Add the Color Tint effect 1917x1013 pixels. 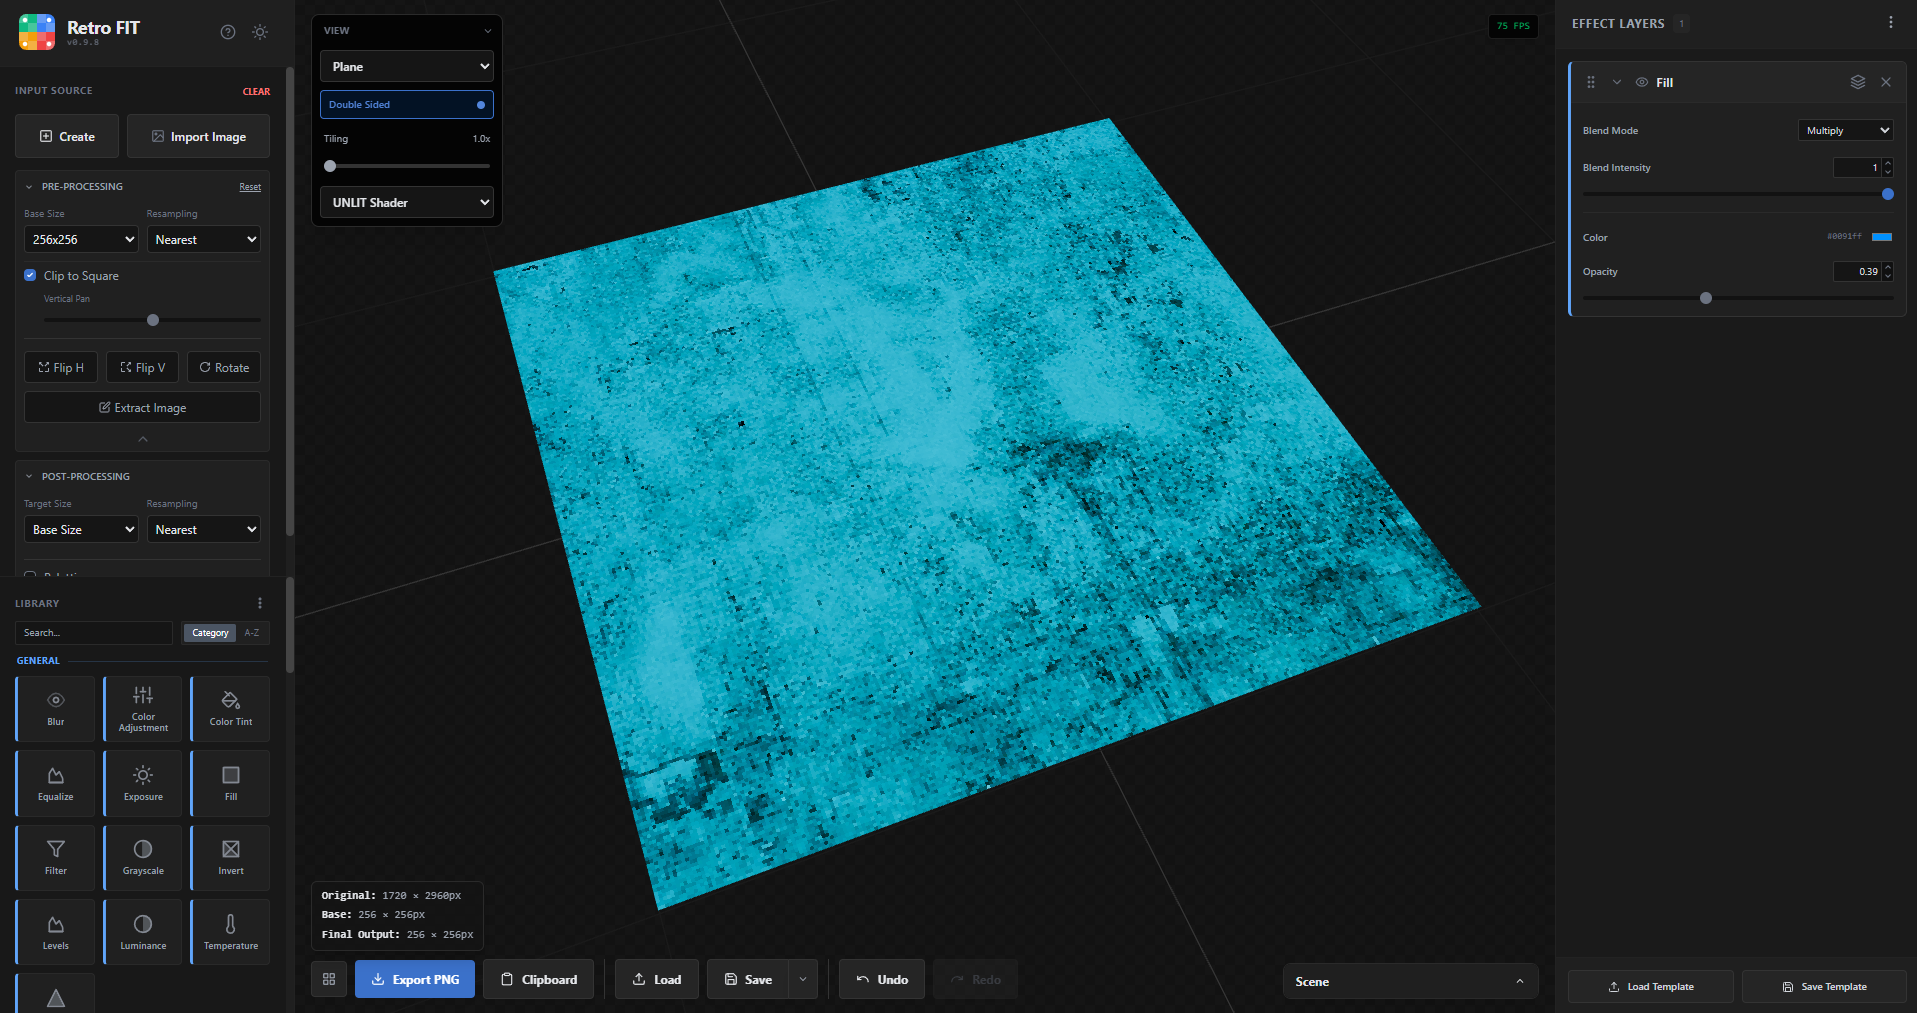click(231, 708)
